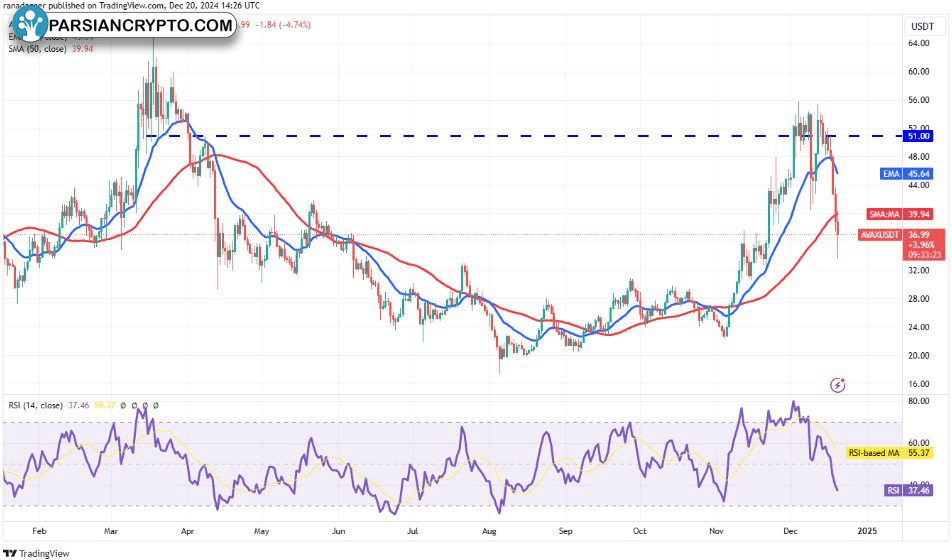Click the 80.00 value on the RSI scale
This screenshot has height=560, width=952.
tap(919, 401)
